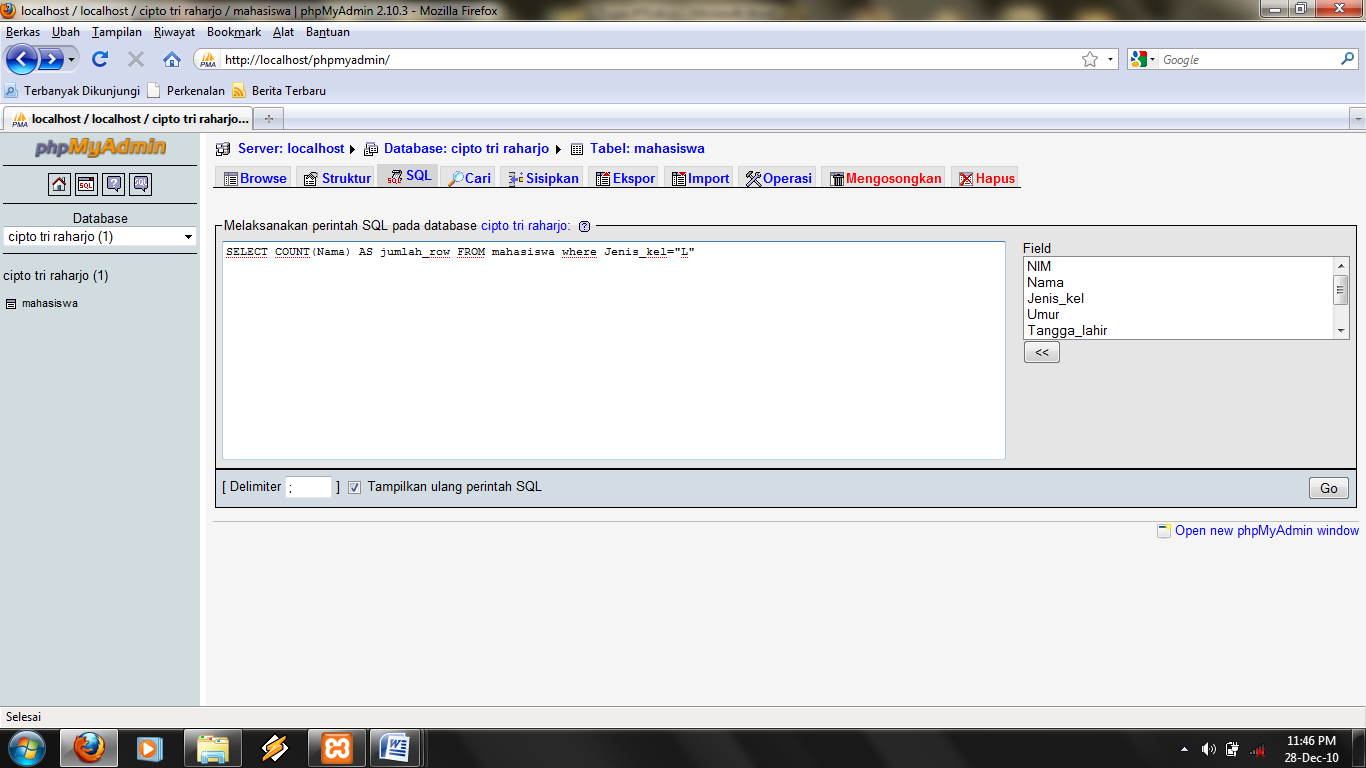Open Terbanyak Dikunjungi bookmark

coord(72,90)
